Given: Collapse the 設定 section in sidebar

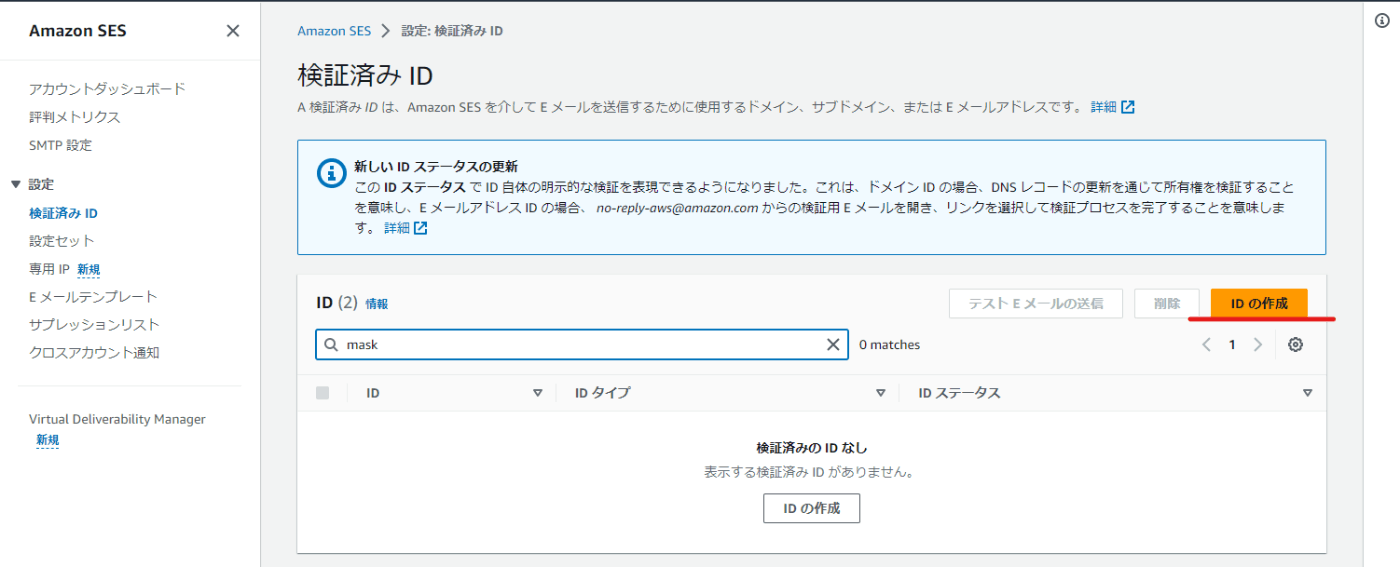Looking at the screenshot, I should pyautogui.click(x=15, y=185).
